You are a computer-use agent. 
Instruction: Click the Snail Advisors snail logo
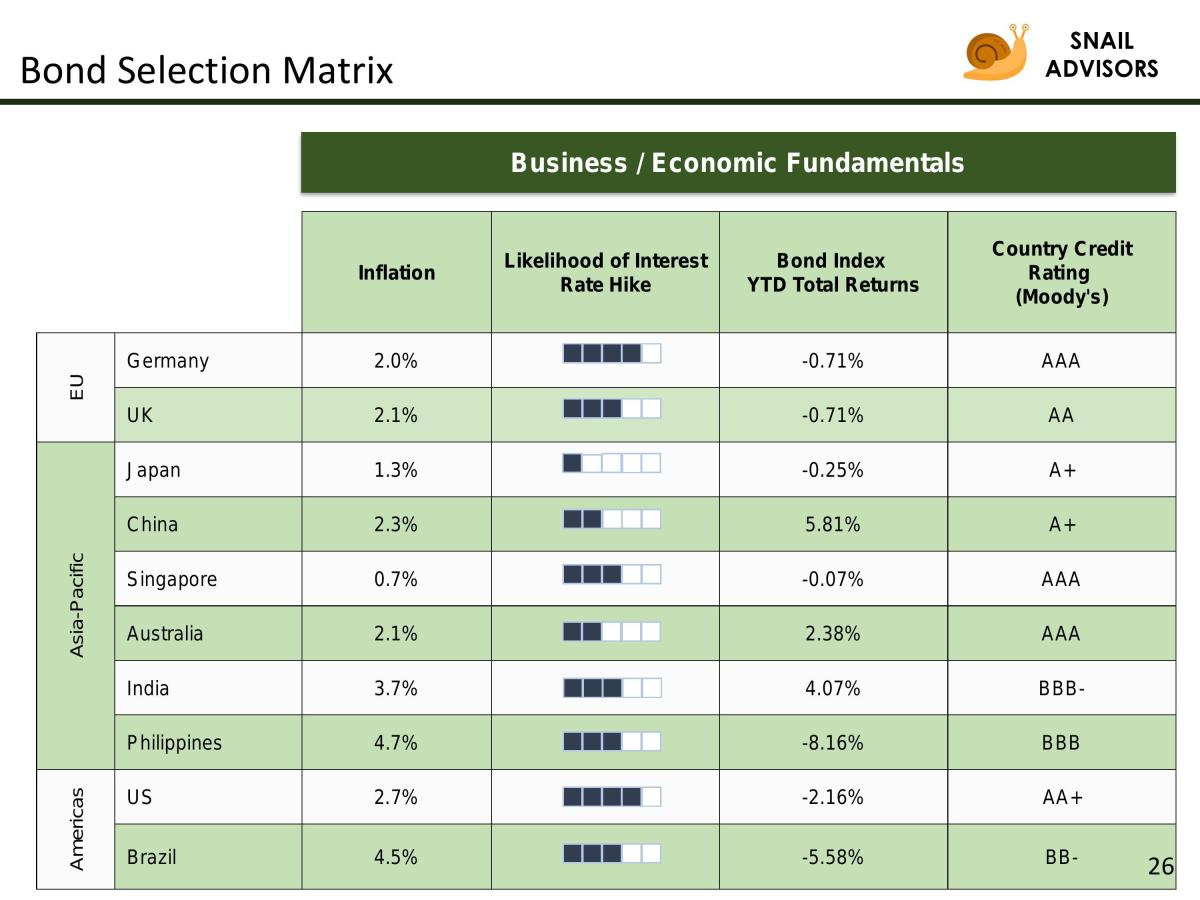point(995,52)
